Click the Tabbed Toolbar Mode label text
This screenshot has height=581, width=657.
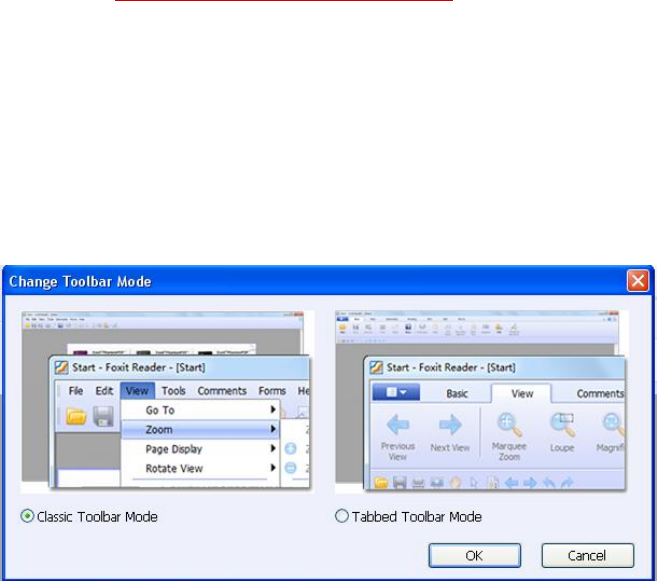click(416, 517)
